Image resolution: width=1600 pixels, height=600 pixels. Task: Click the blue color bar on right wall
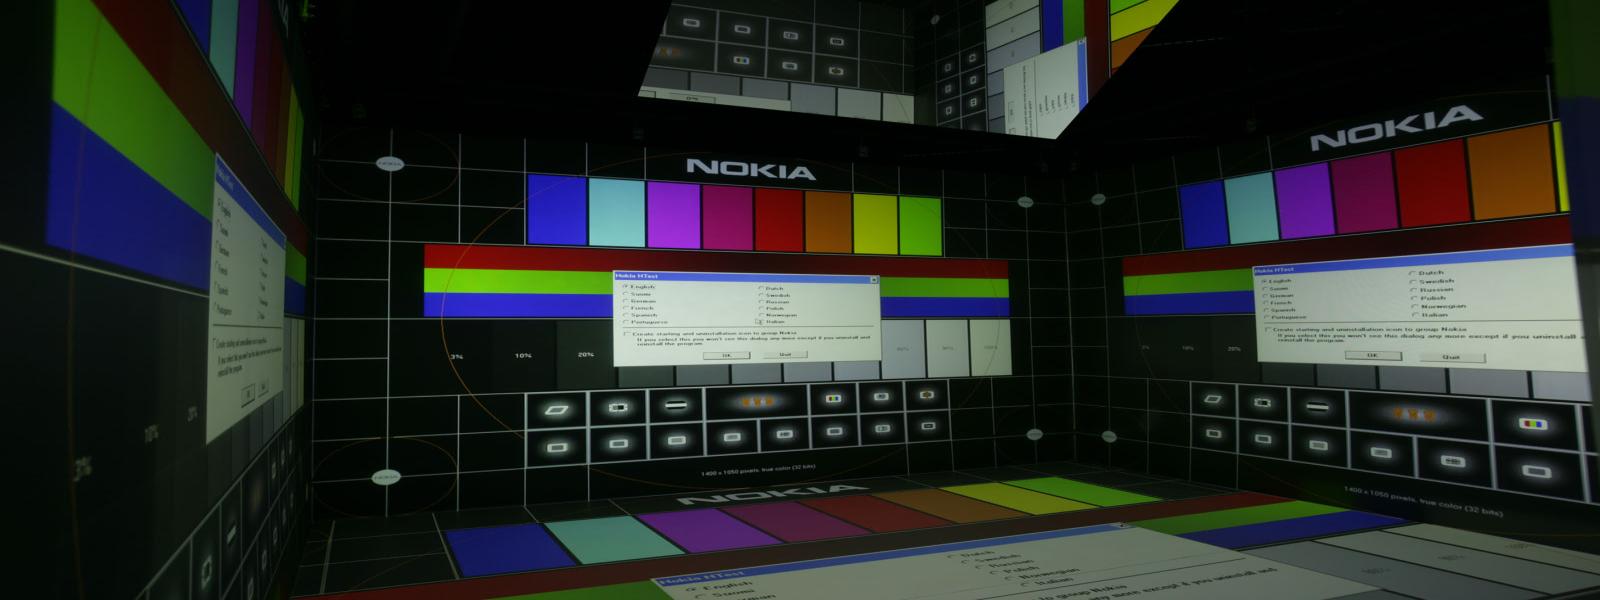click(1202, 213)
